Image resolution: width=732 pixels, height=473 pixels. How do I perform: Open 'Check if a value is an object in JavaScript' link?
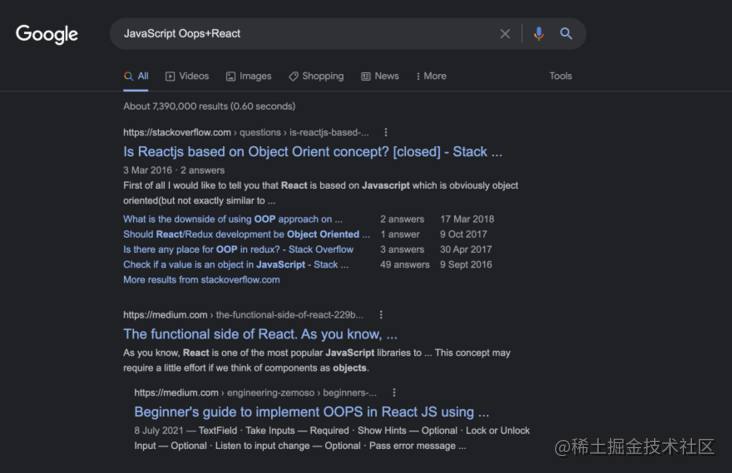tap(235, 265)
